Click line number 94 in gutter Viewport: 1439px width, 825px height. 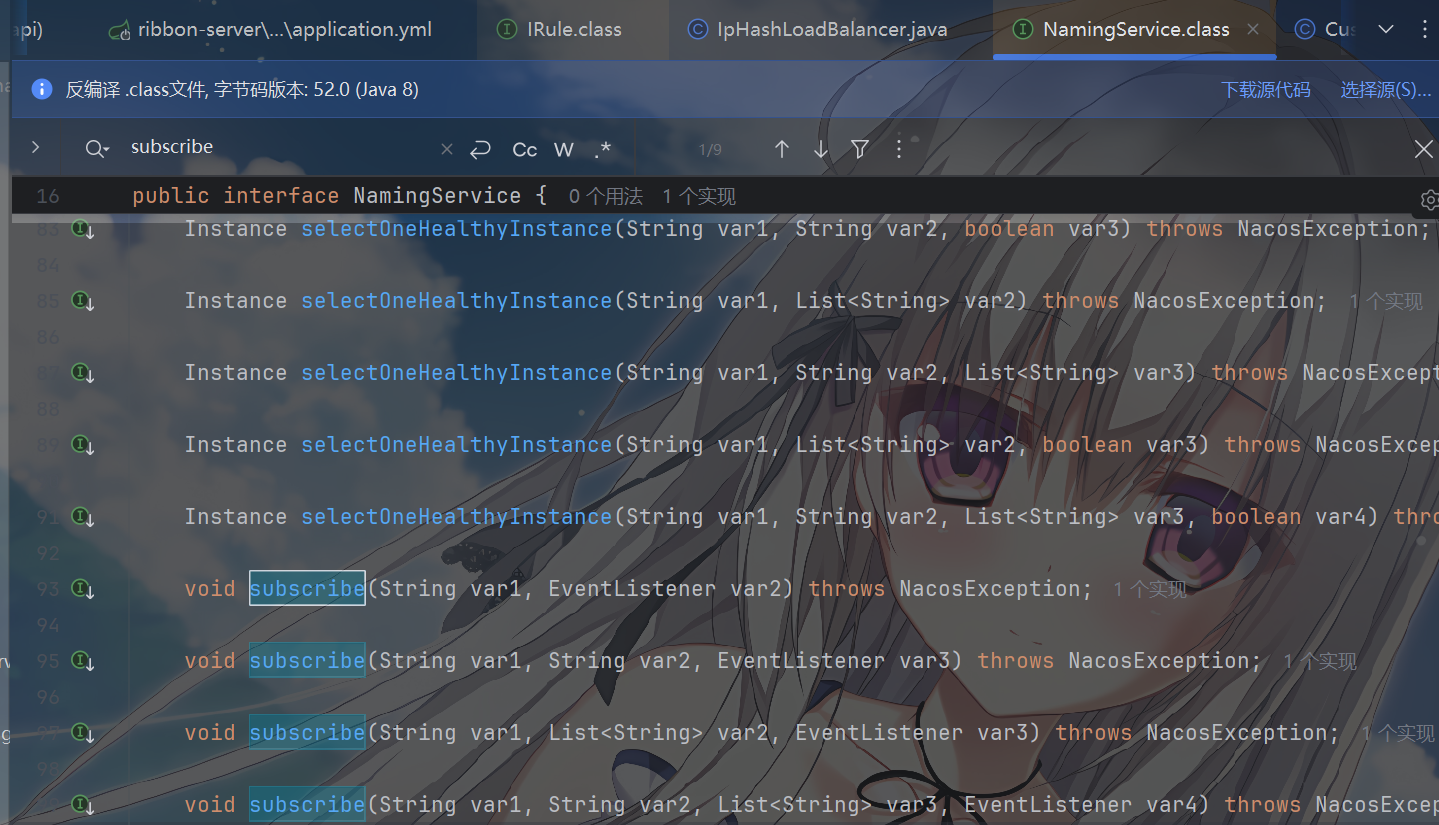click(48, 625)
